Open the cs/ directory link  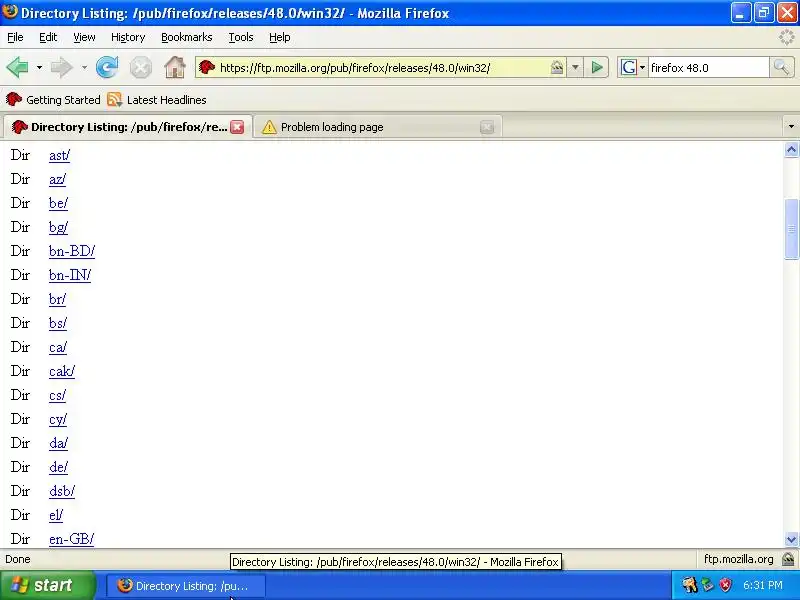point(57,395)
